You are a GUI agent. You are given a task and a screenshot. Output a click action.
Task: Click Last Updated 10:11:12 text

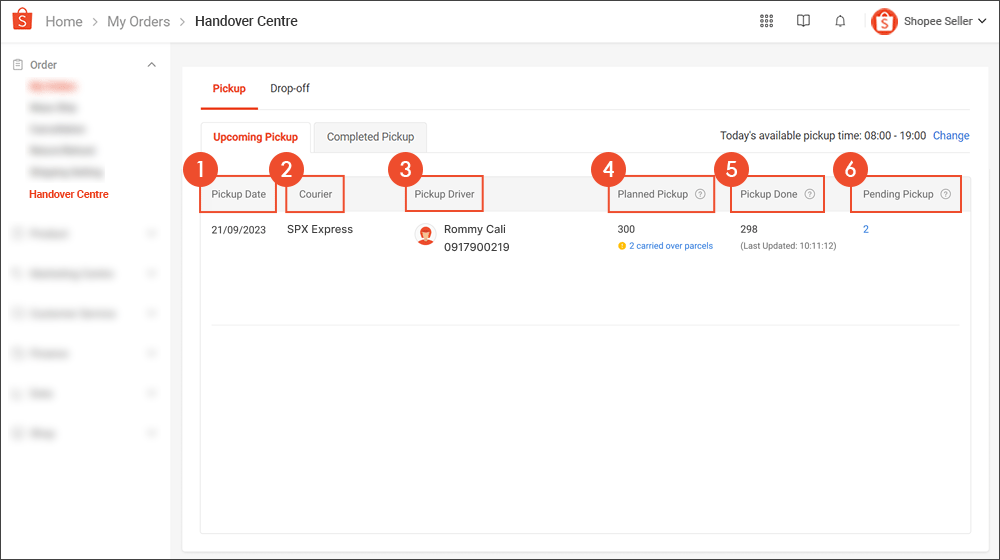tap(788, 246)
